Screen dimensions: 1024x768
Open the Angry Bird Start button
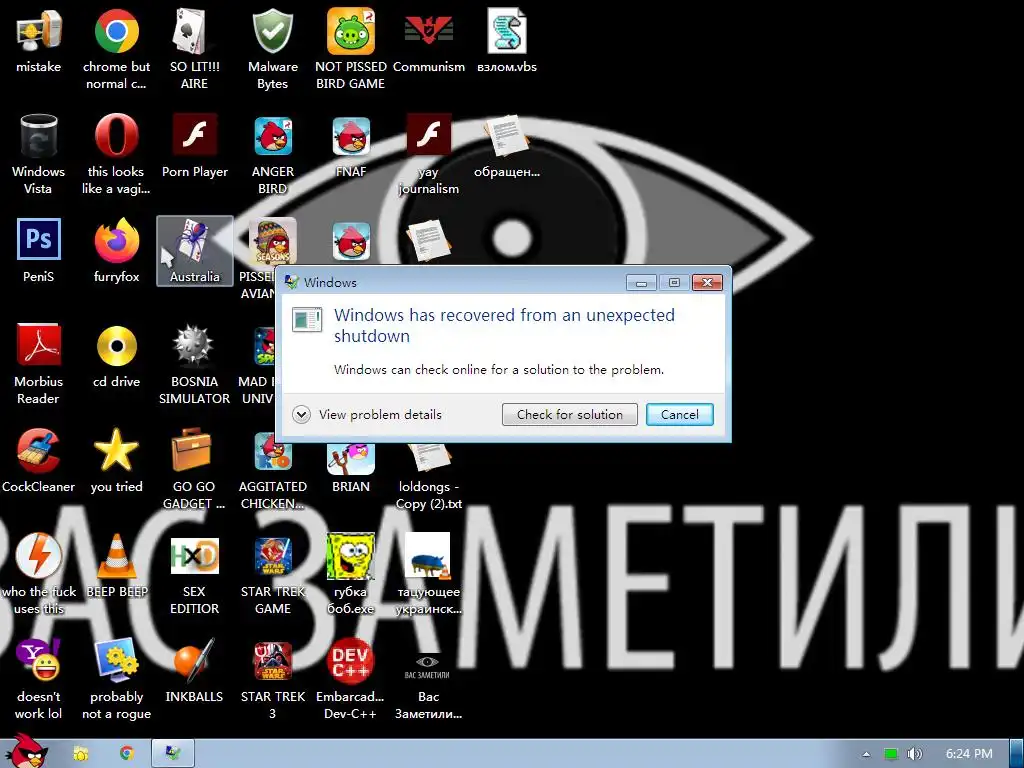[x=26, y=751]
